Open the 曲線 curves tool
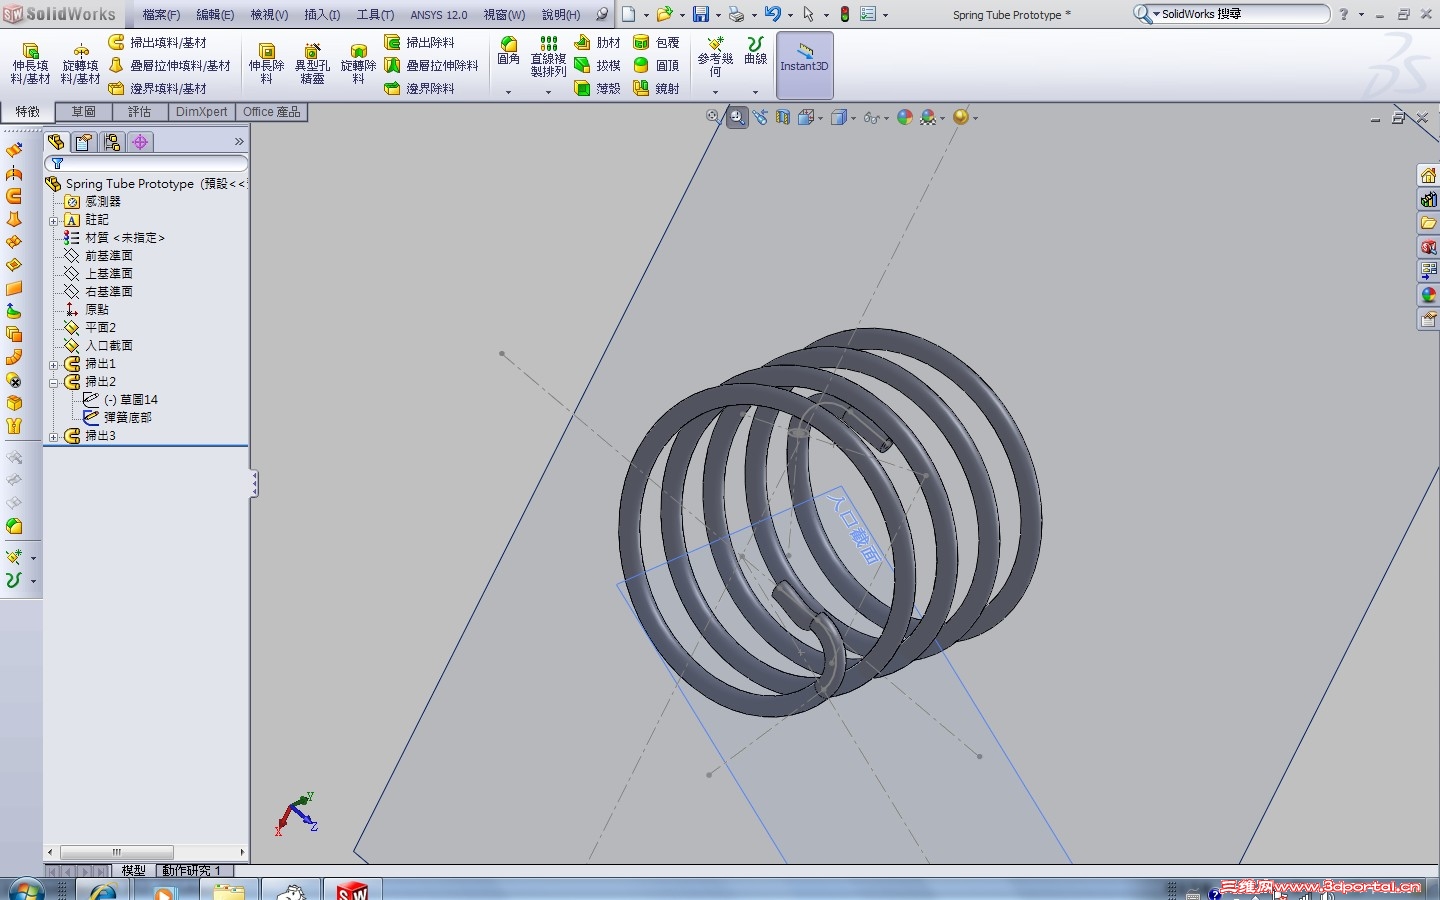The width and height of the screenshot is (1440, 900). click(755, 51)
